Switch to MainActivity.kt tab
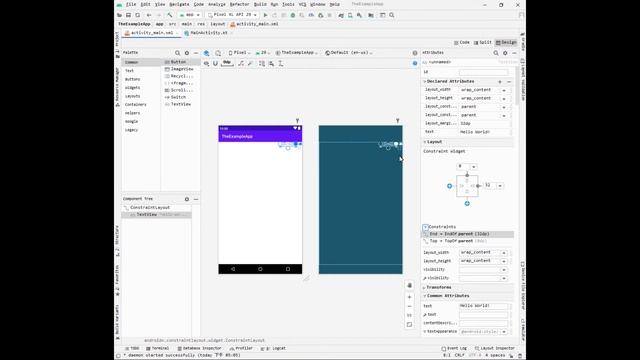The height and width of the screenshot is (360, 640). [x=208, y=33]
